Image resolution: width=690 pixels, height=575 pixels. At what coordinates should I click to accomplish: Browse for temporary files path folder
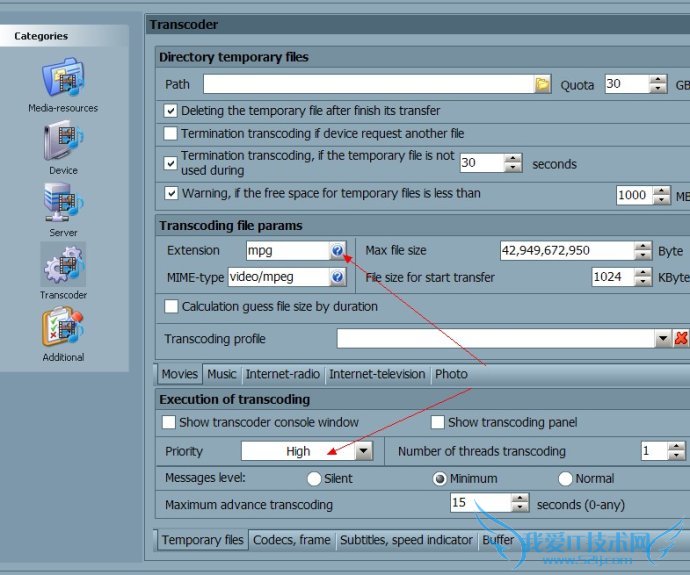pyautogui.click(x=543, y=84)
